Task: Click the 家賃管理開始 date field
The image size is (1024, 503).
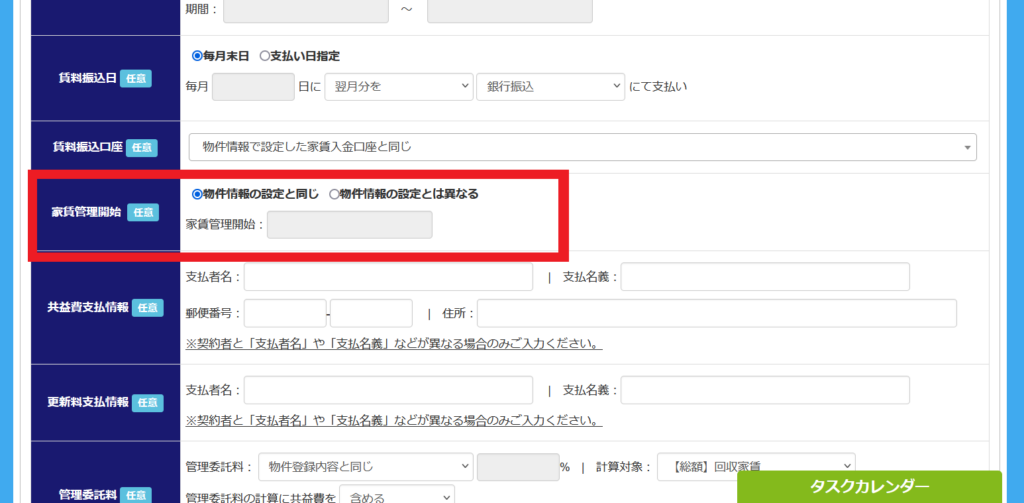Action: click(349, 225)
